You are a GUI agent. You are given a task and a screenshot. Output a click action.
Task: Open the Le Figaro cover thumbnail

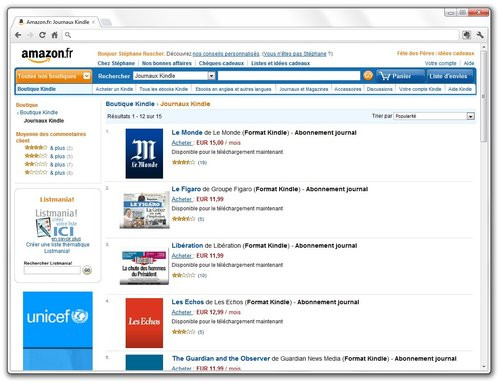[145, 210]
